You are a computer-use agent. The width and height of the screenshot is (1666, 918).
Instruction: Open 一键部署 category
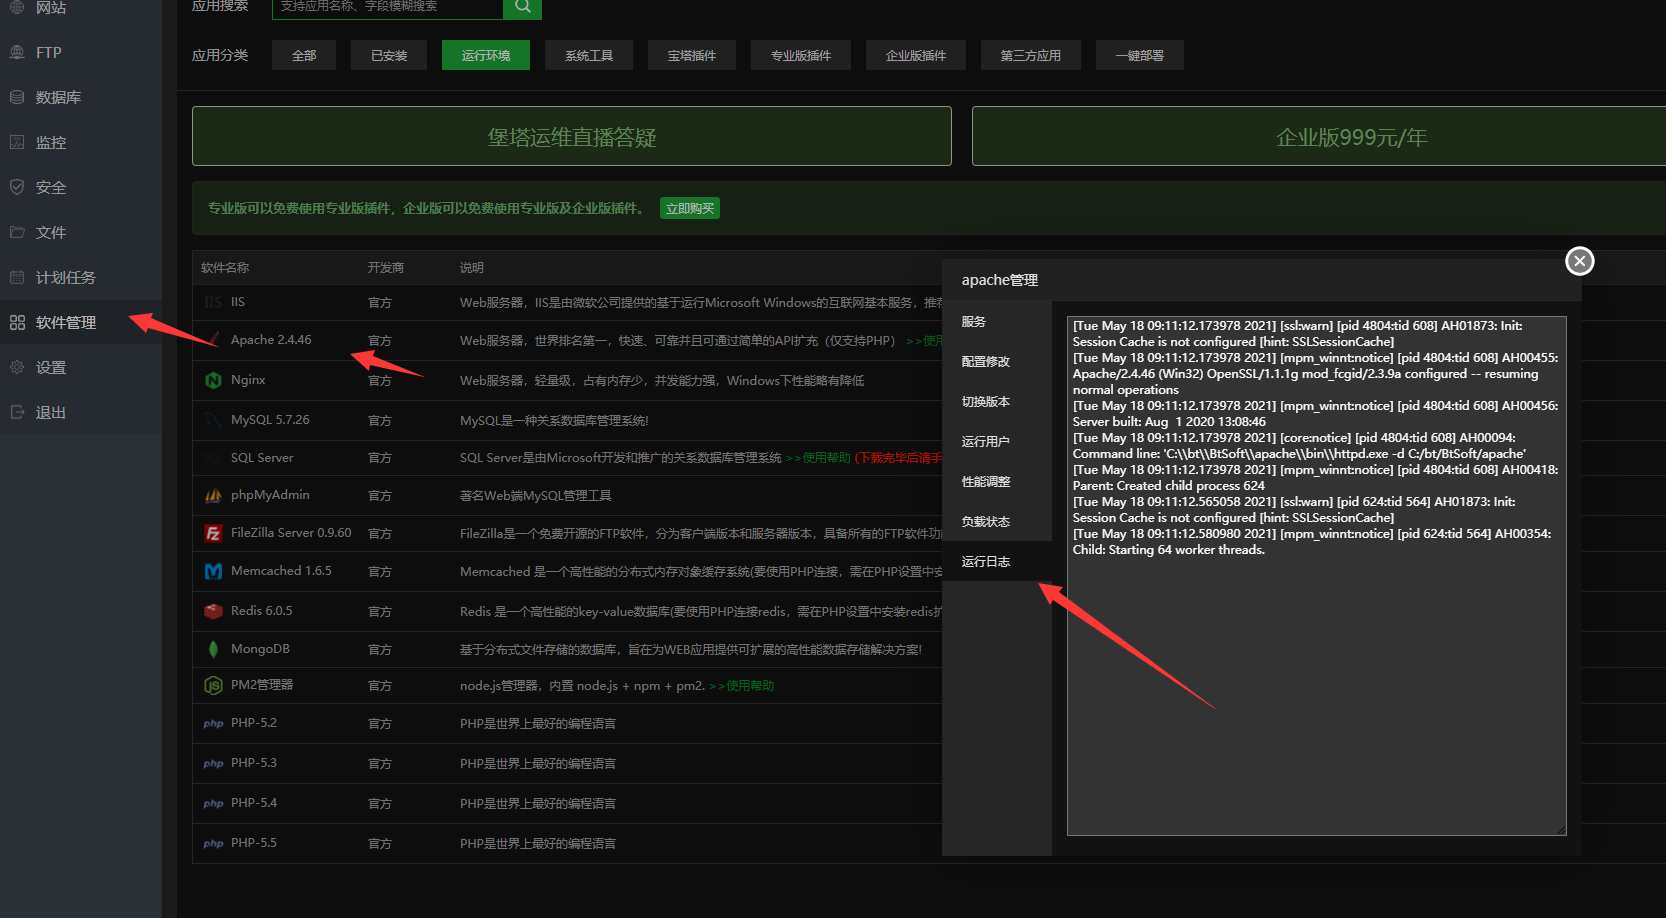point(1140,55)
